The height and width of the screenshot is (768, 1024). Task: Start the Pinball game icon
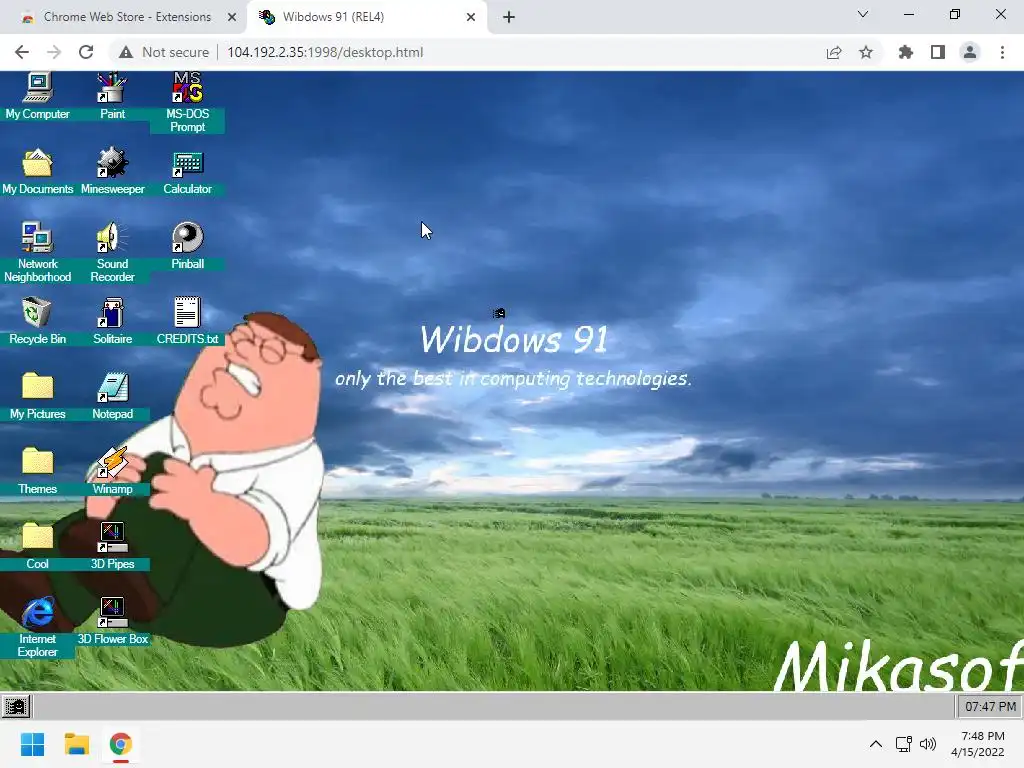tap(187, 246)
